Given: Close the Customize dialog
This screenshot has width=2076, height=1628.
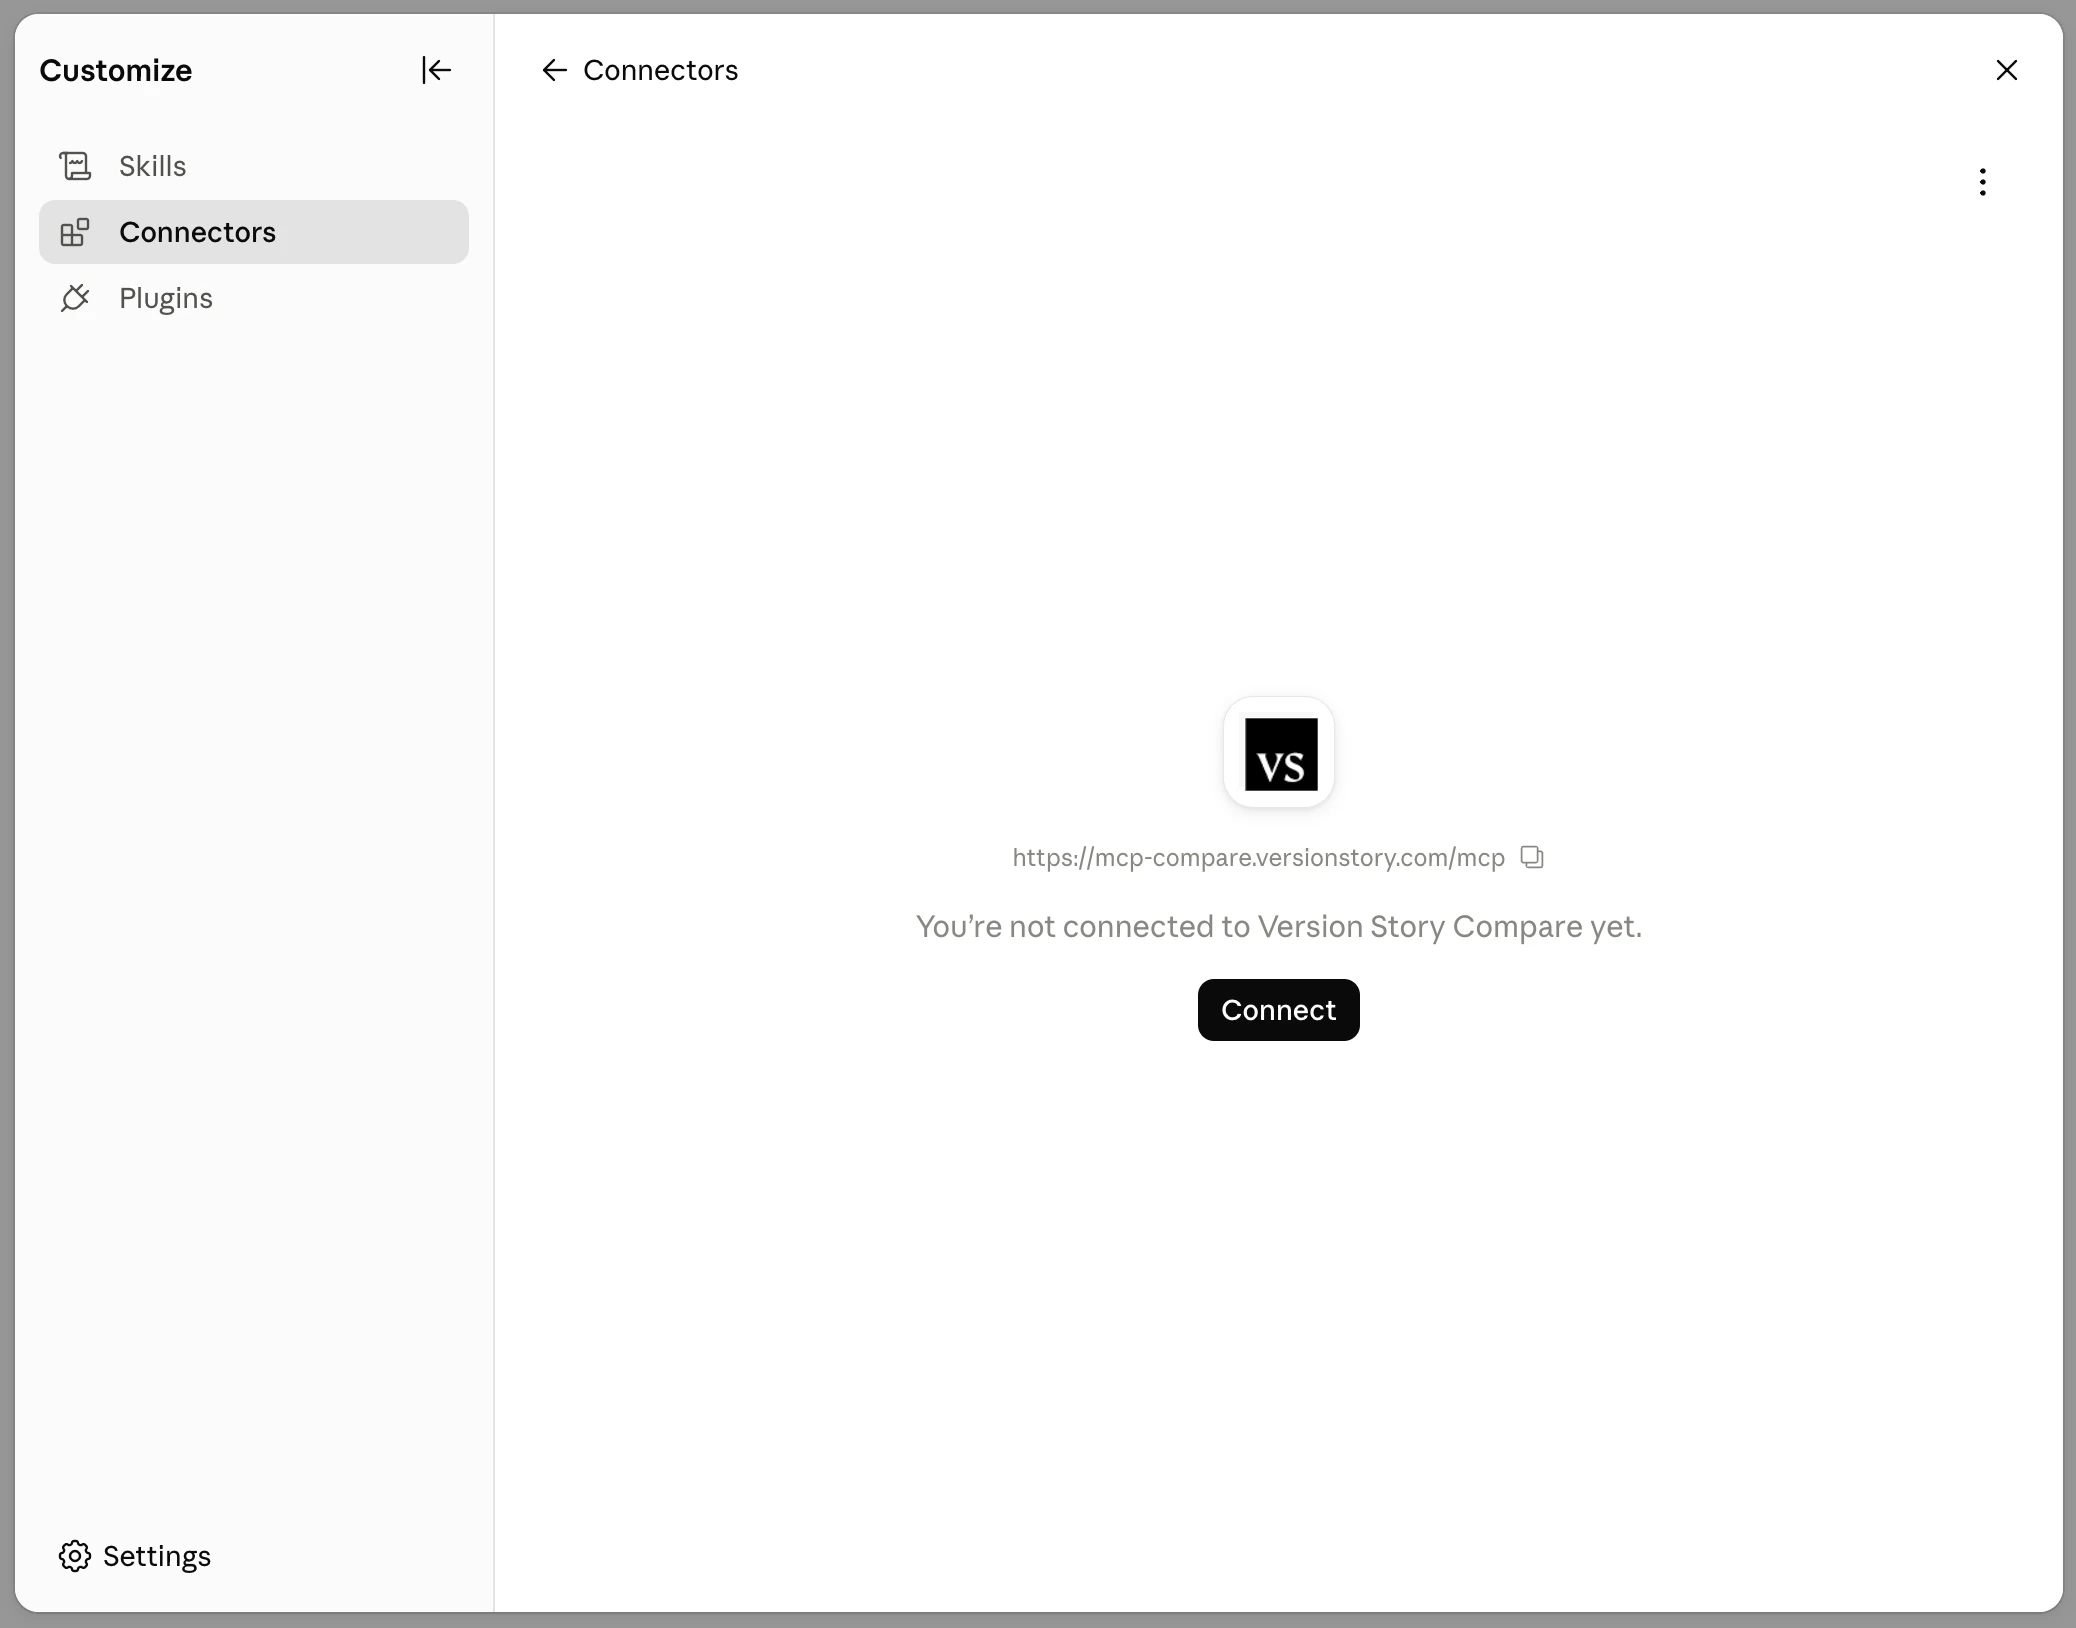Looking at the screenshot, I should click(2006, 70).
